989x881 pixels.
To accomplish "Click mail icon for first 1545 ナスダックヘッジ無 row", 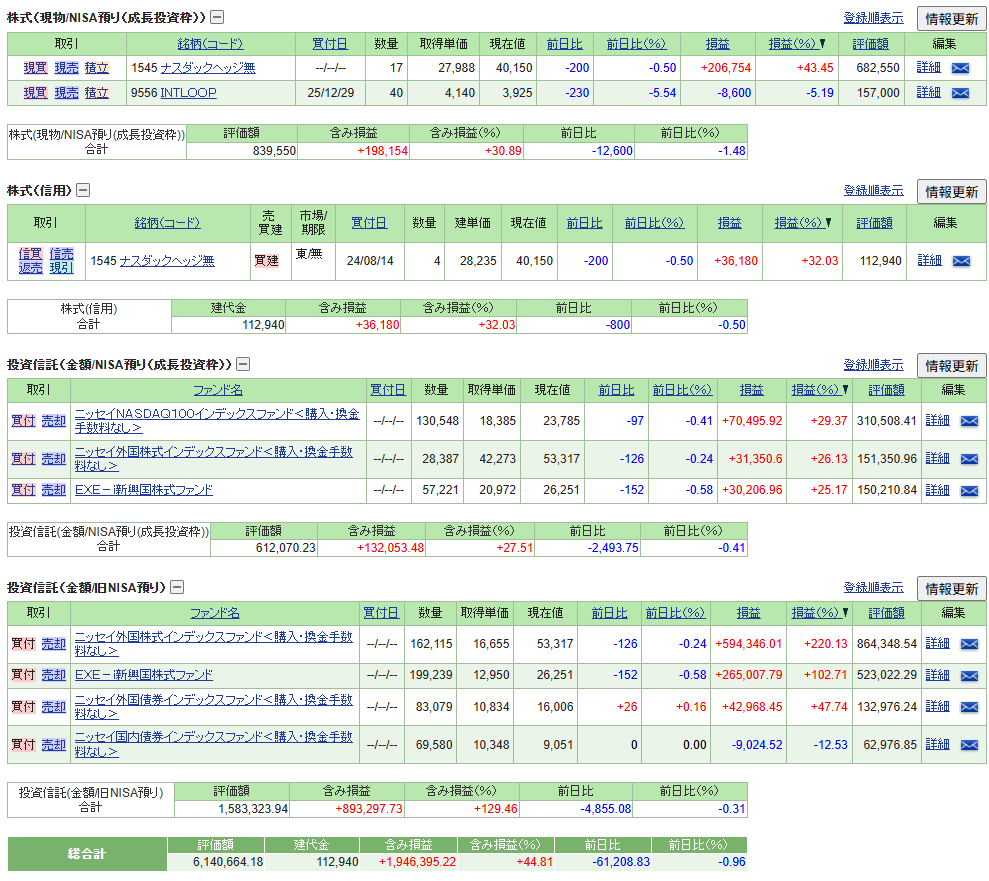I will [x=960, y=68].
